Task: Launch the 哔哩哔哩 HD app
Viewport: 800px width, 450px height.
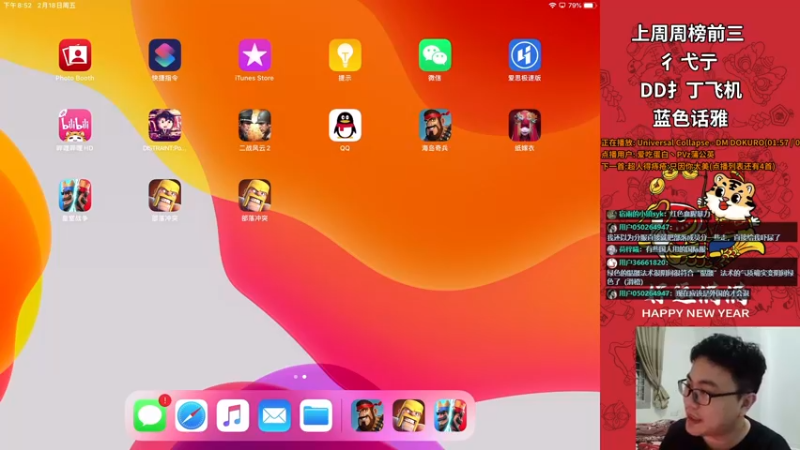Action: 75,125
